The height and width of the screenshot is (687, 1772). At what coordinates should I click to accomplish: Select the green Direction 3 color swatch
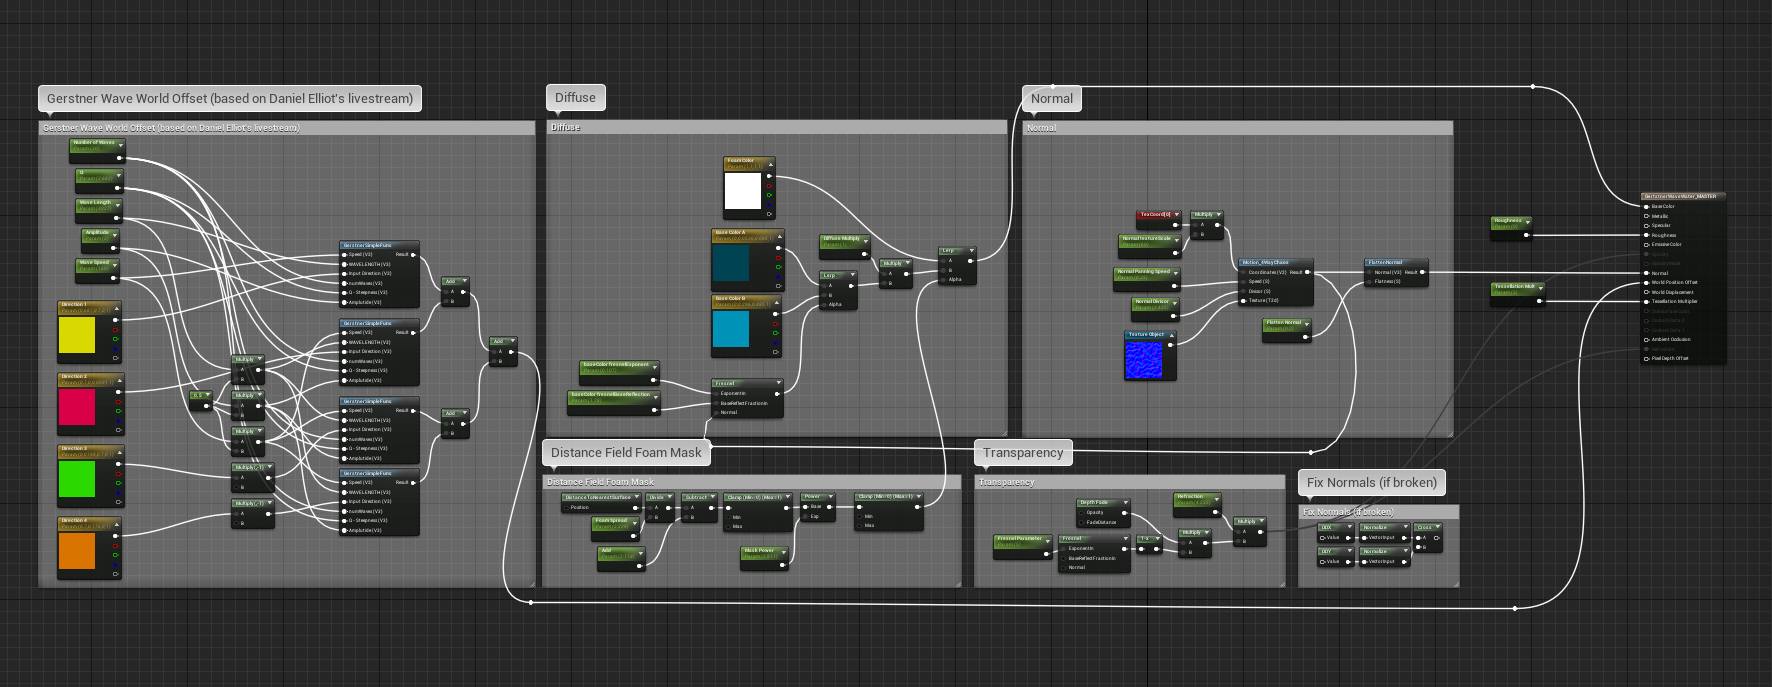click(77, 479)
